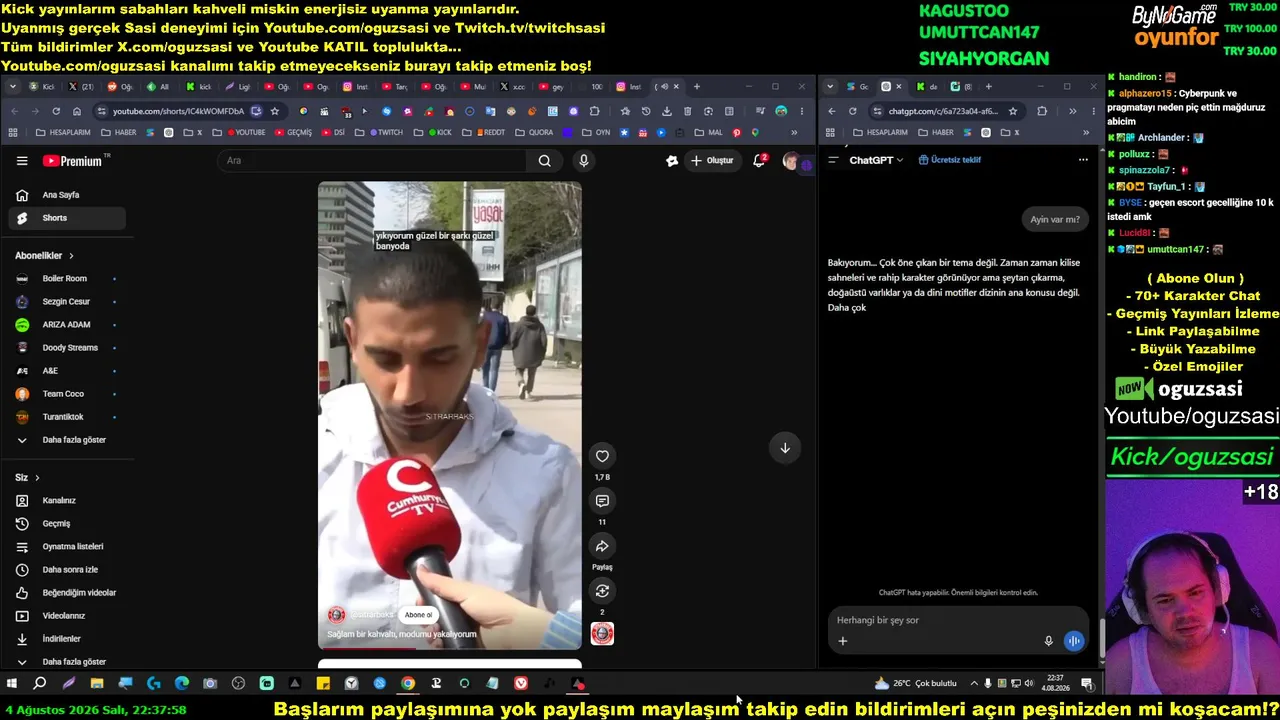Bookmark the ChatGPT page with the star
This screenshot has height=720, width=1280.
(x=1013, y=111)
